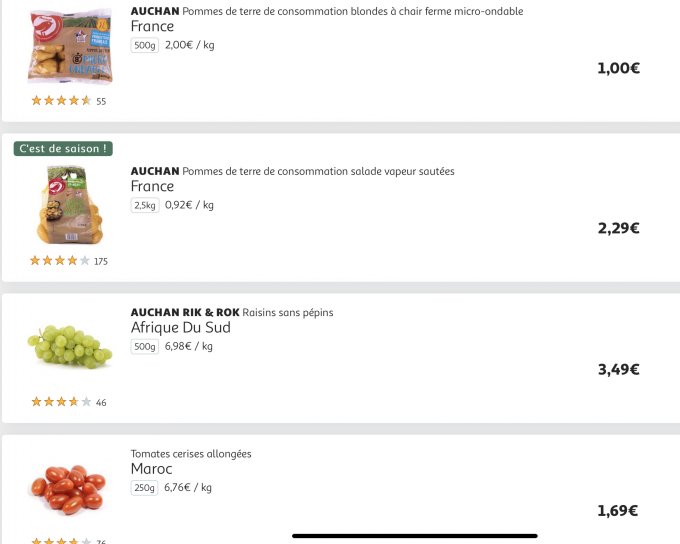Click the 1,00€ price
Image resolution: width=680 pixels, height=544 pixels.
click(618, 68)
